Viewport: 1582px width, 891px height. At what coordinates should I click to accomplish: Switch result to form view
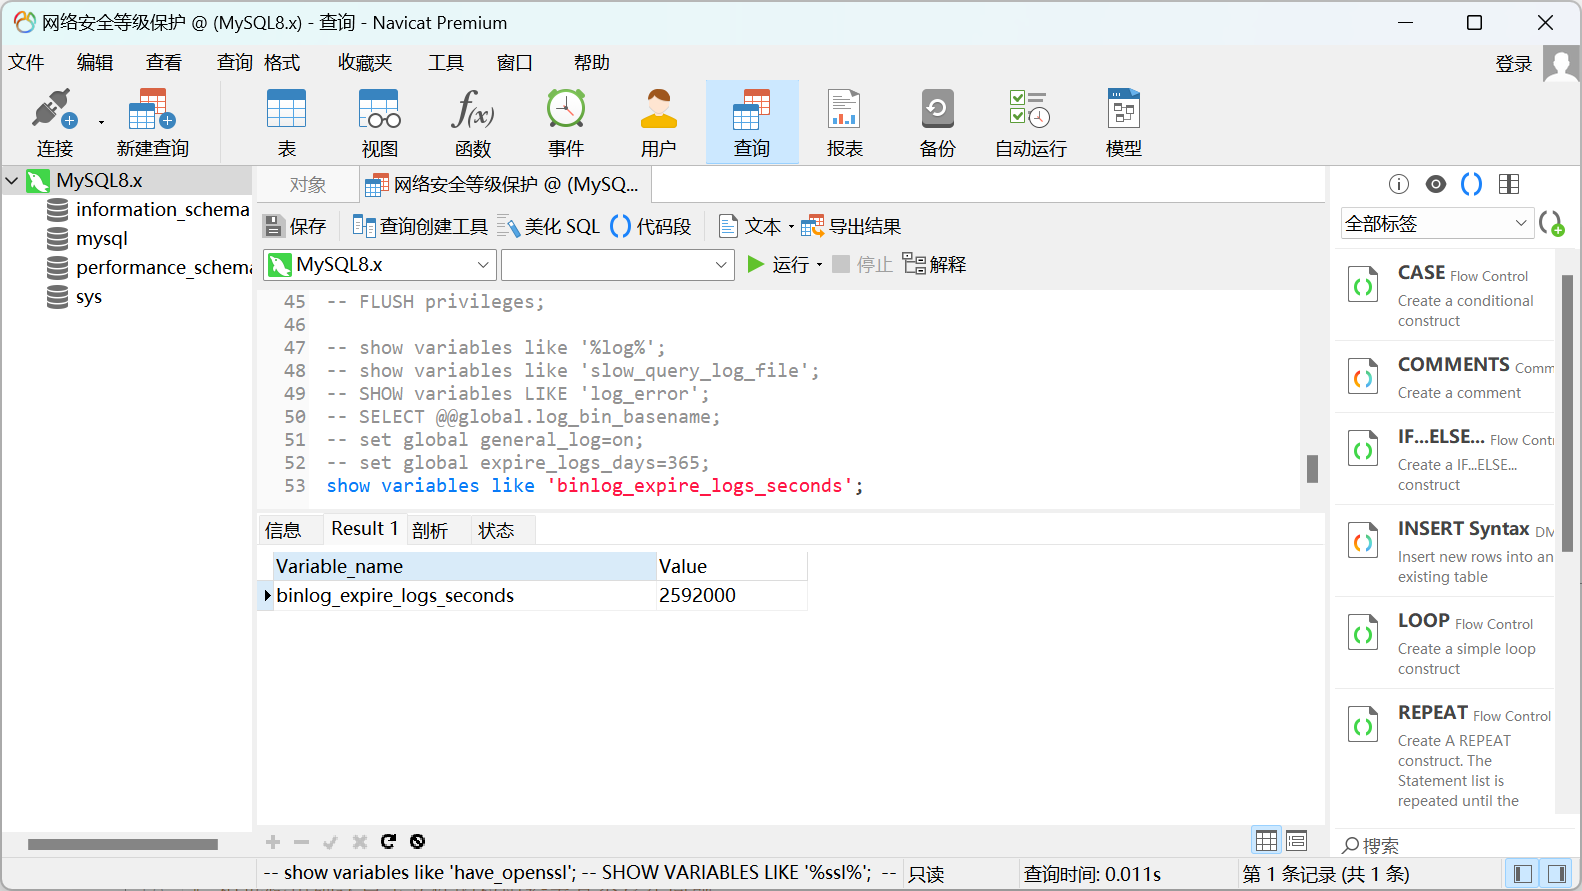click(x=1296, y=841)
